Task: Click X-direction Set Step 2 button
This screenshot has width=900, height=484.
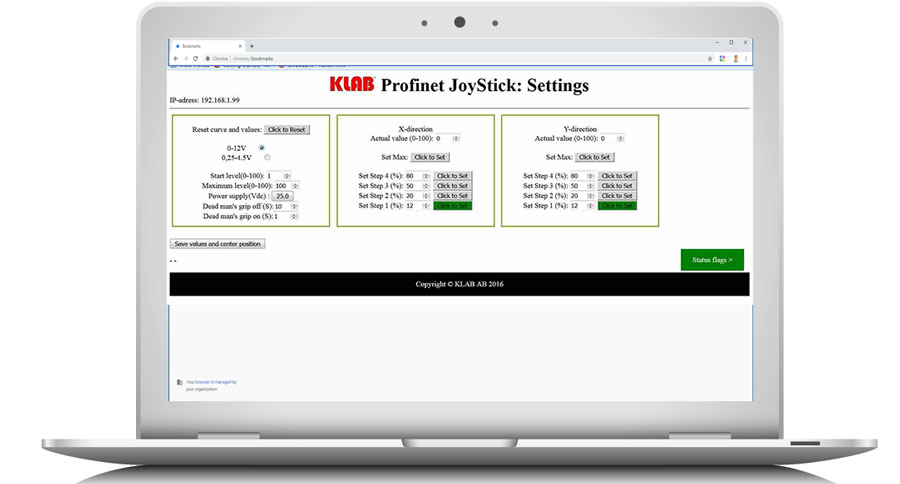Action: (x=452, y=196)
